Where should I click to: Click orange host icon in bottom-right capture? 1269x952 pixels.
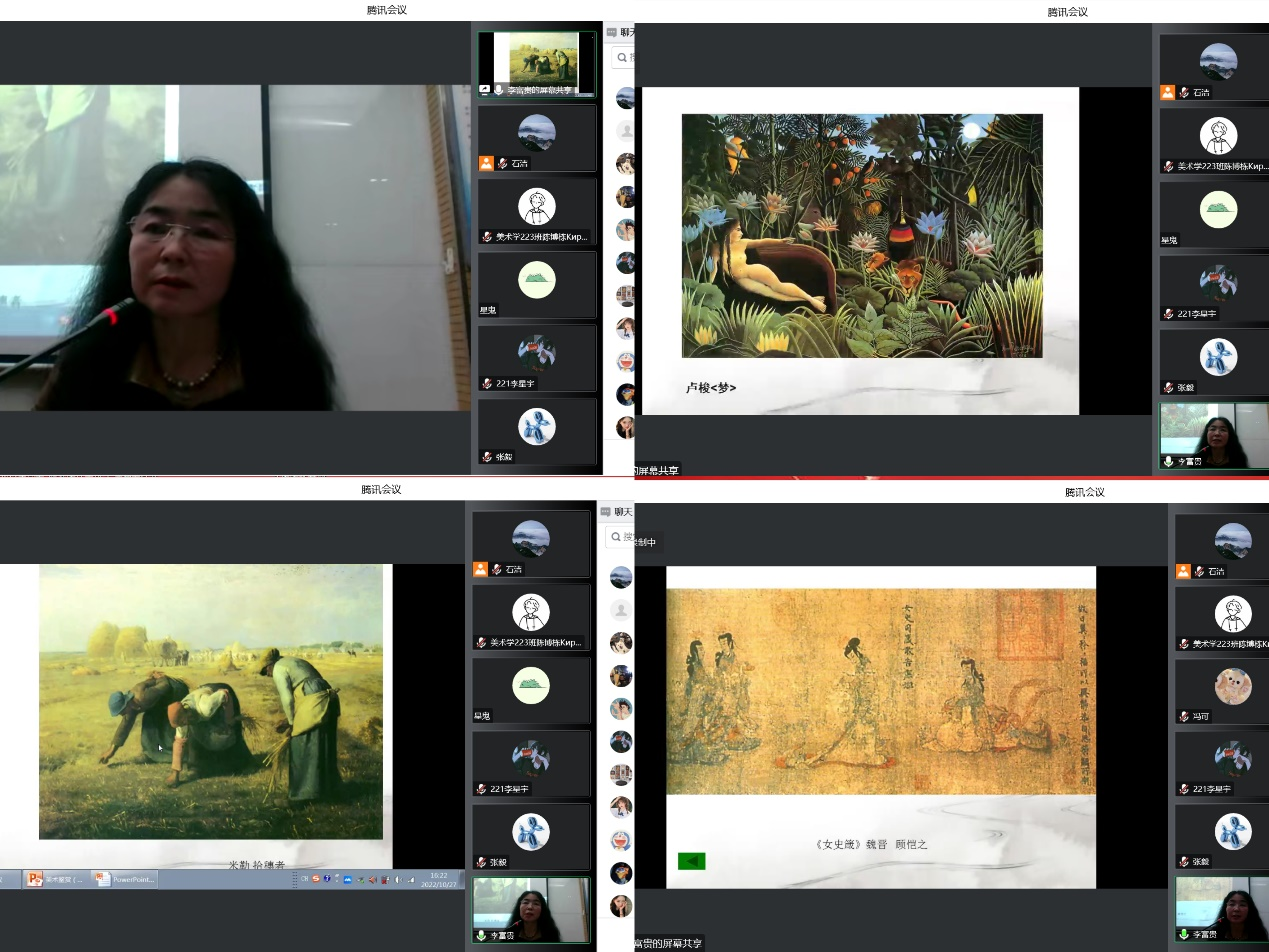click(x=1183, y=571)
